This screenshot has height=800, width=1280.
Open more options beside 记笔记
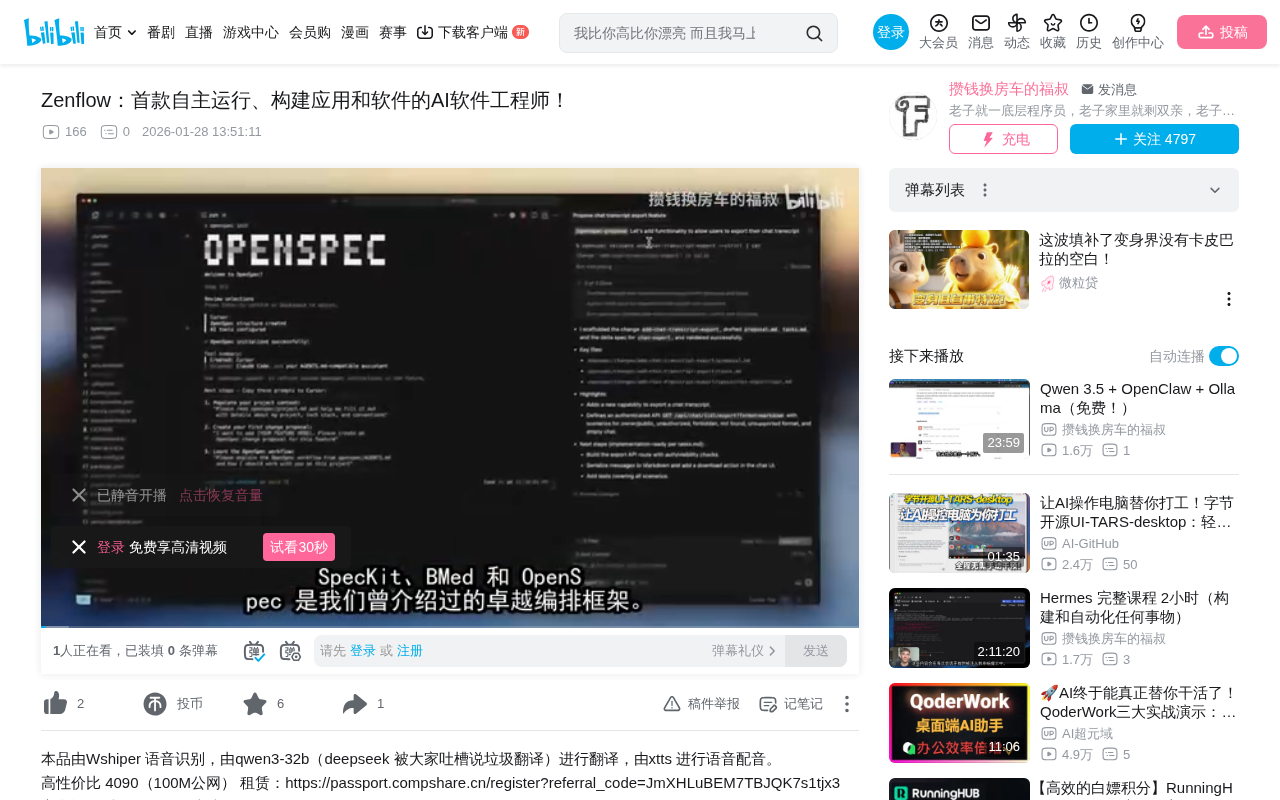coord(847,704)
